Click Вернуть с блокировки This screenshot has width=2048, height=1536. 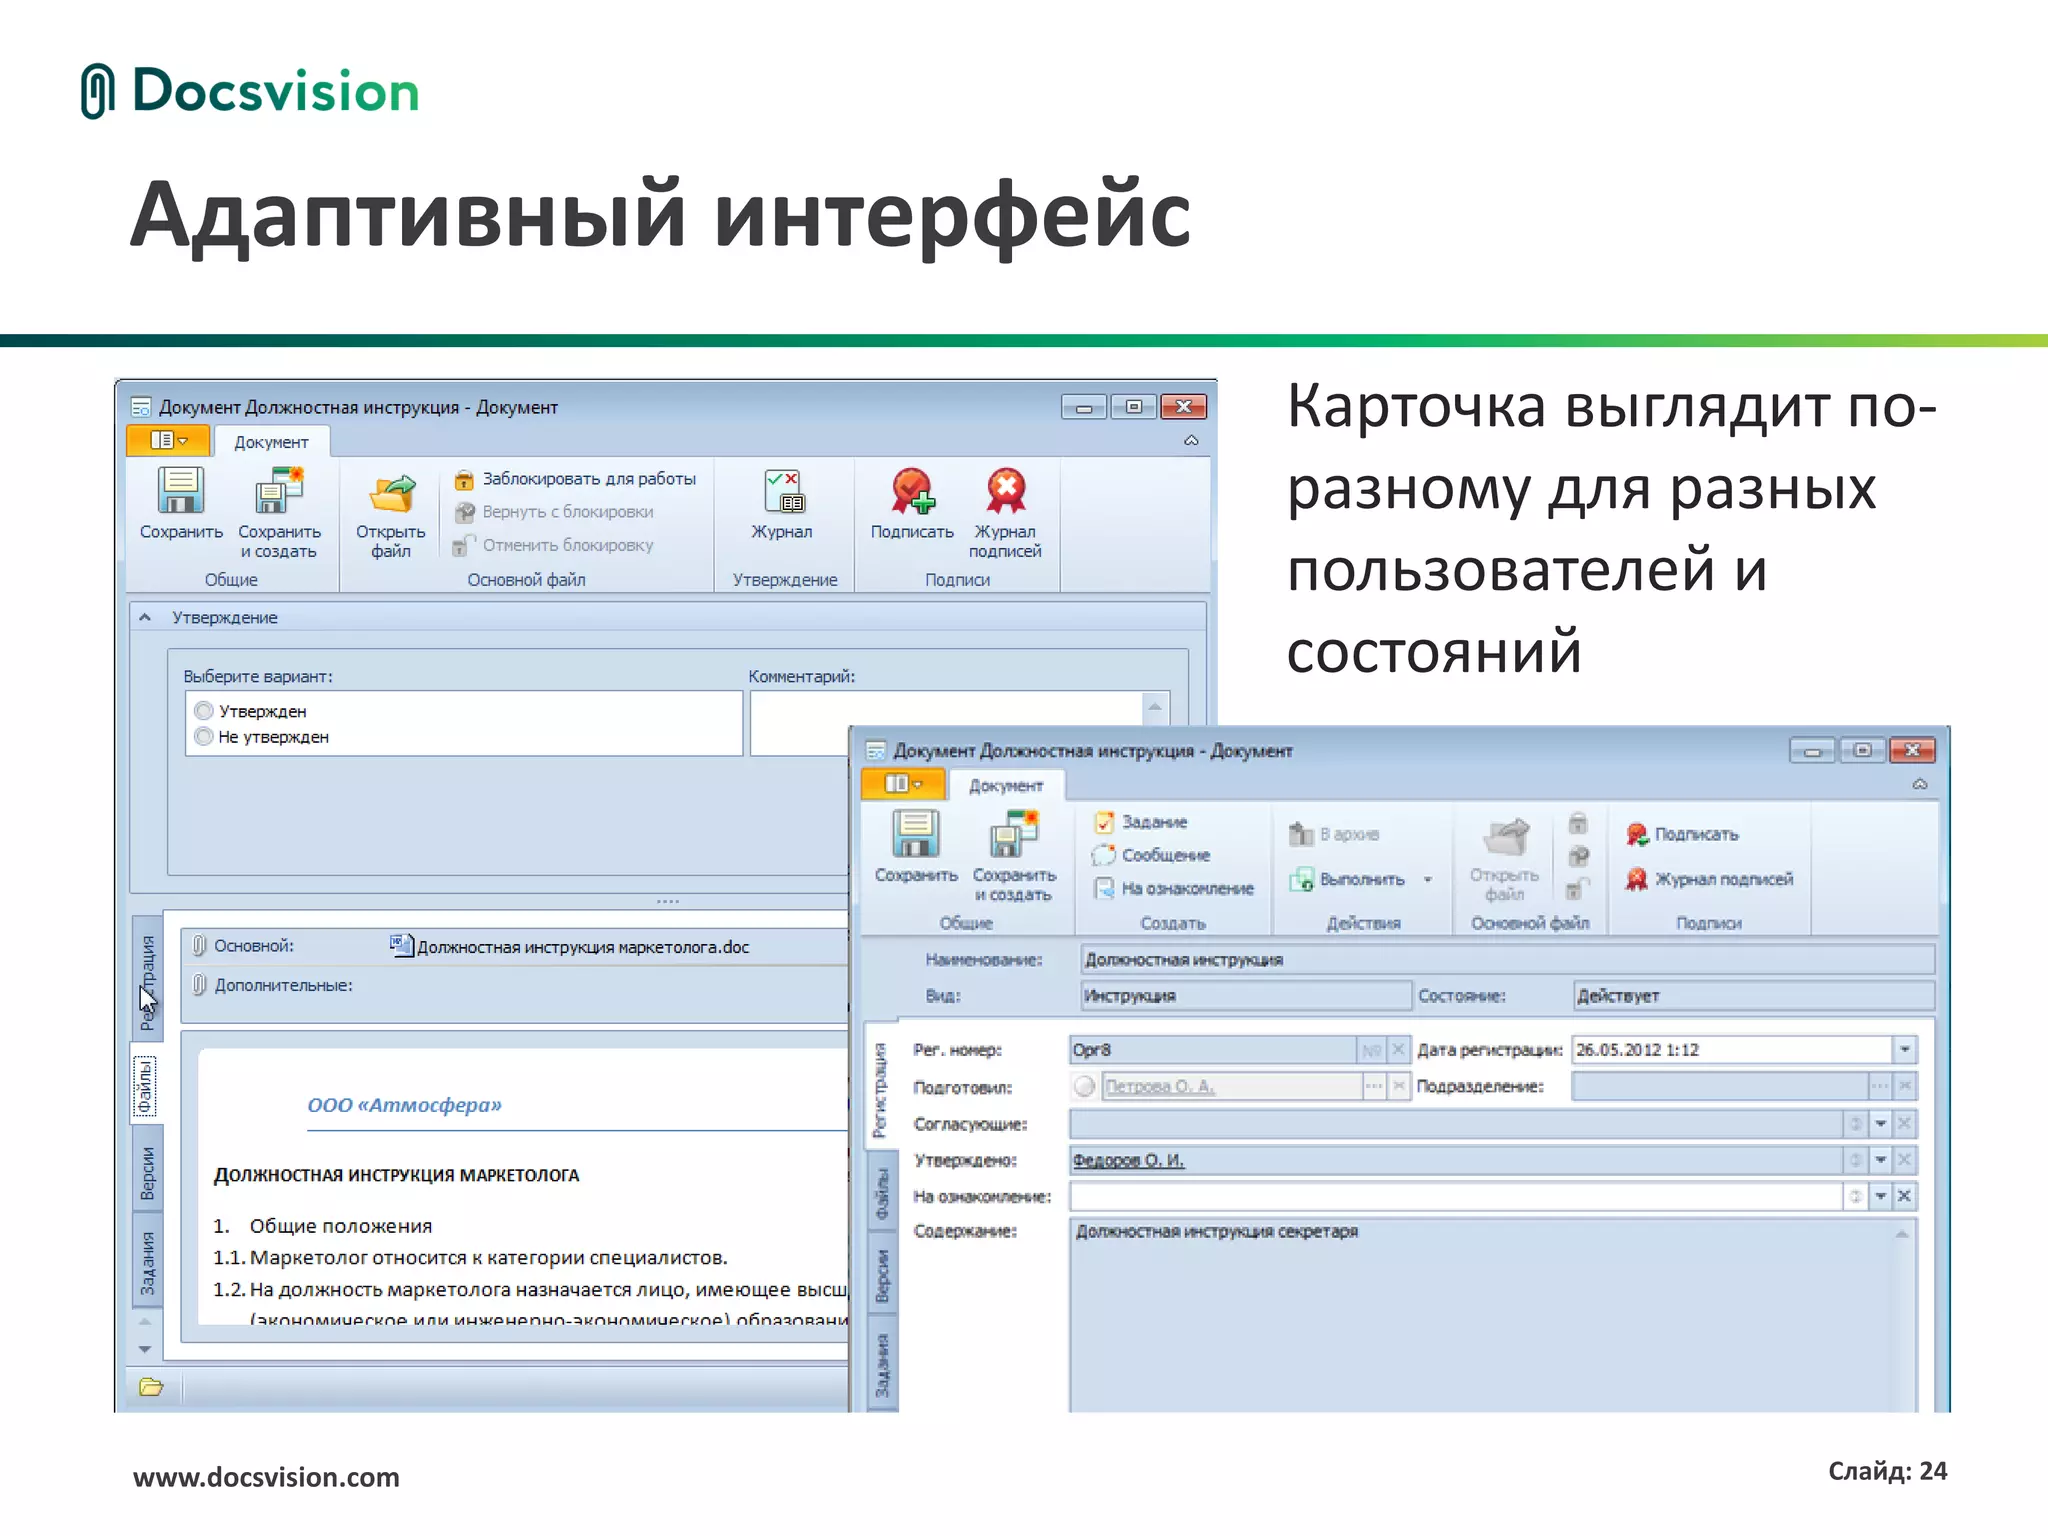point(555,512)
